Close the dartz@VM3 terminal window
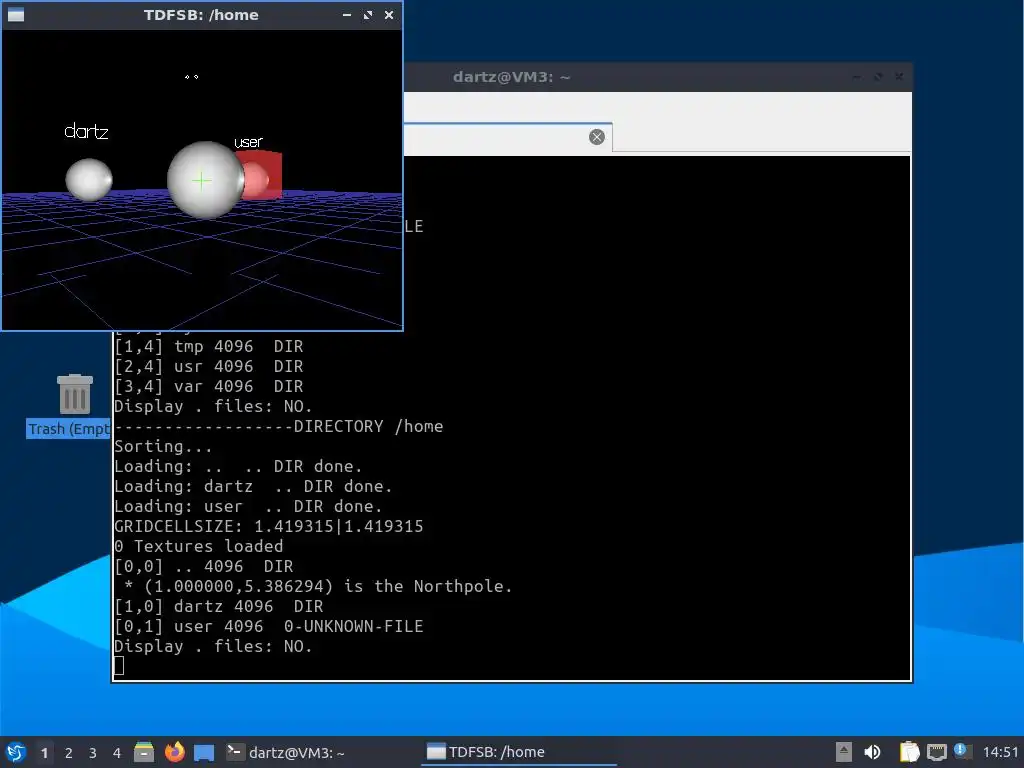This screenshot has width=1024, height=768. coord(899,77)
